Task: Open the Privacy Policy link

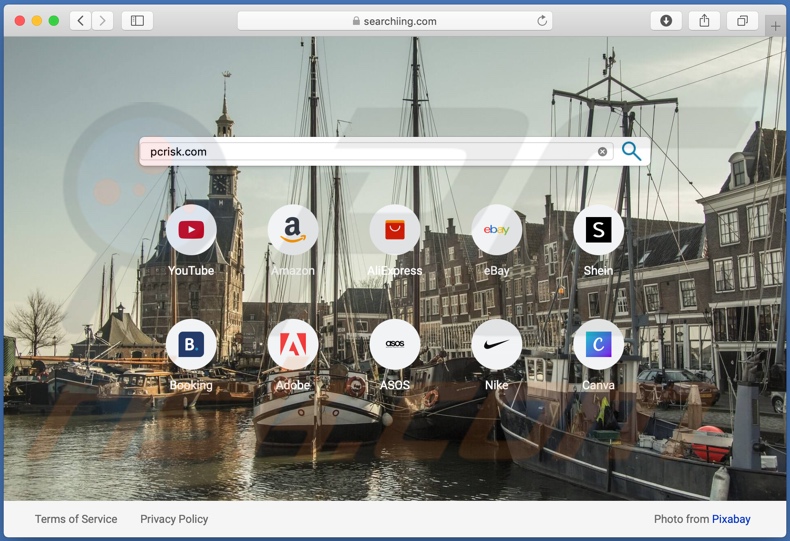Action: [x=174, y=519]
